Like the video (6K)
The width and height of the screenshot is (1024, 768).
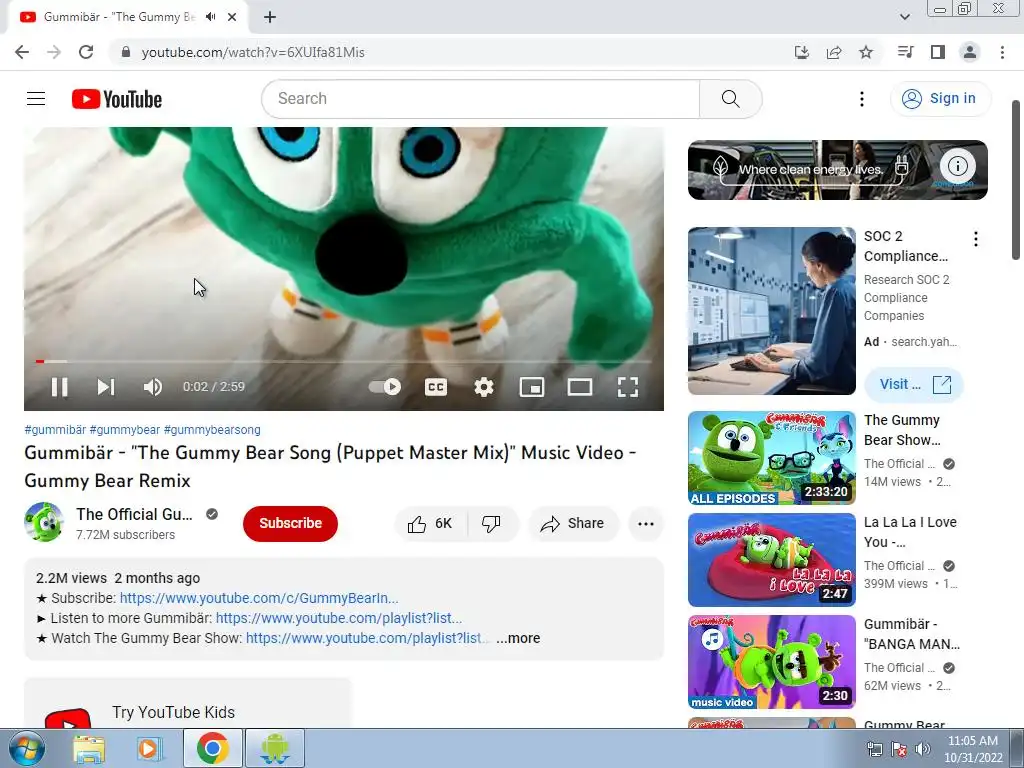coord(430,523)
